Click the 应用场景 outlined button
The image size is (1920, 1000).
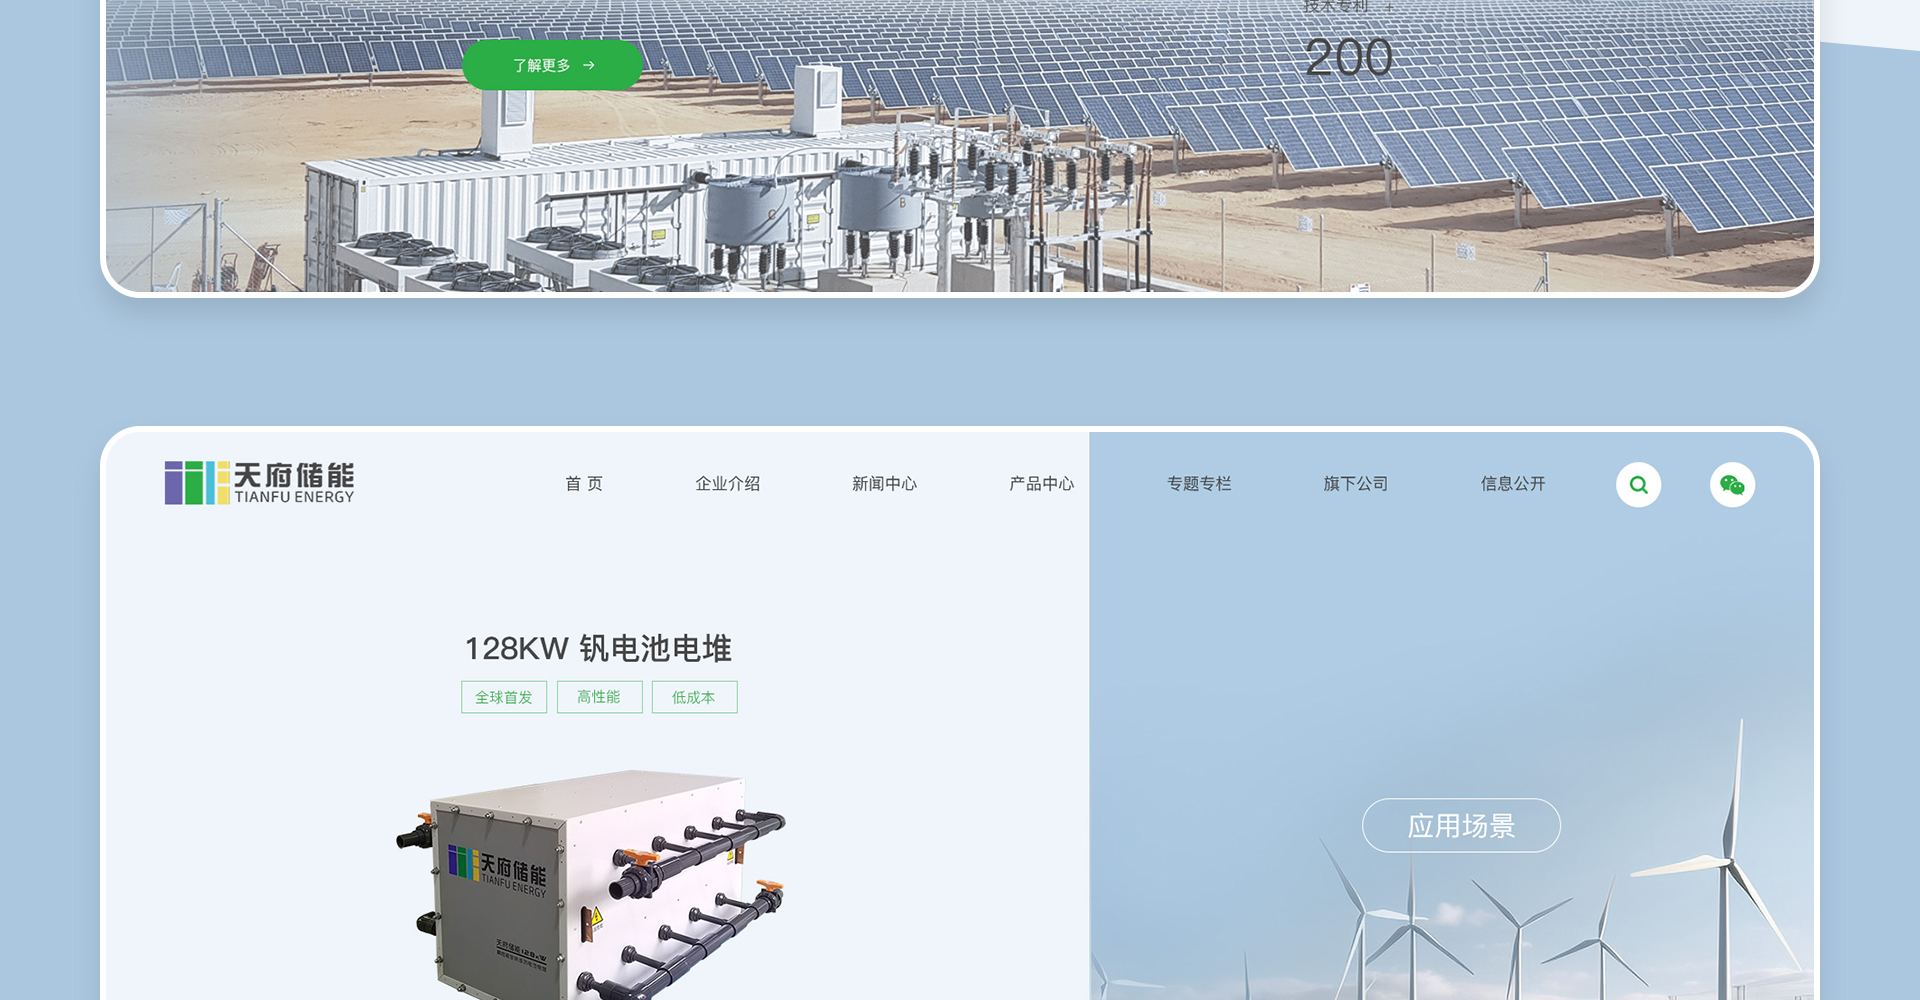pyautogui.click(x=1461, y=826)
